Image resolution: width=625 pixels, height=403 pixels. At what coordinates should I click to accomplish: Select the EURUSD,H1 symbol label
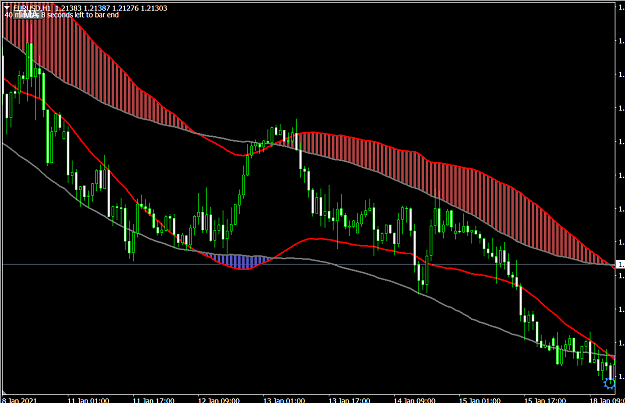coord(32,8)
